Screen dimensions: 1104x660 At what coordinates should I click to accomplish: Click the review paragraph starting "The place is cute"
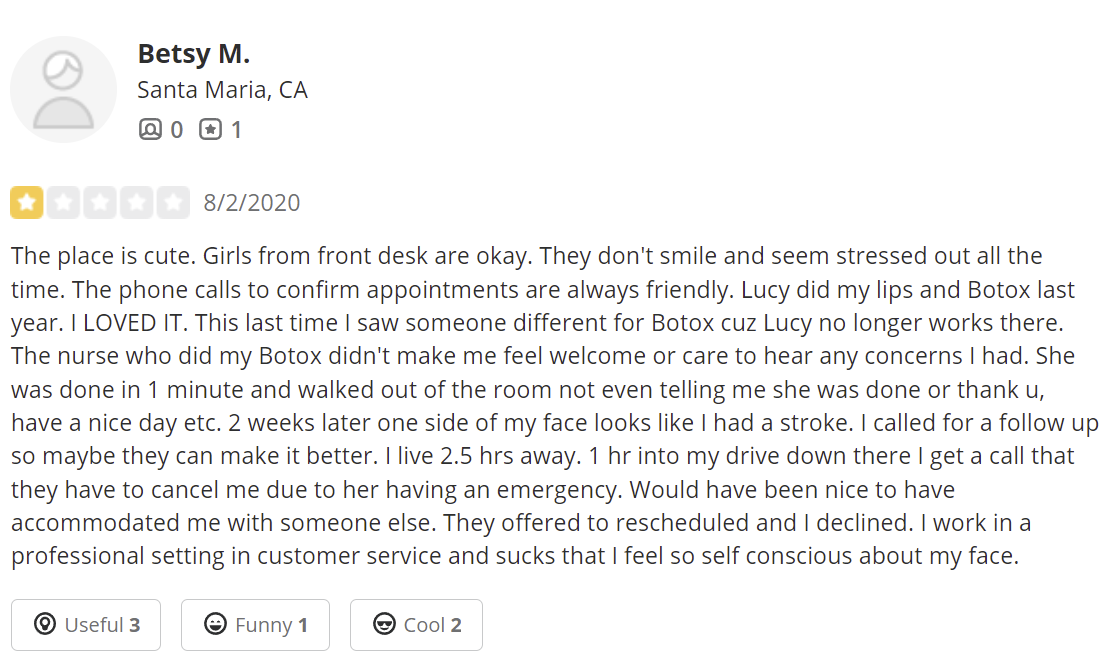554,406
